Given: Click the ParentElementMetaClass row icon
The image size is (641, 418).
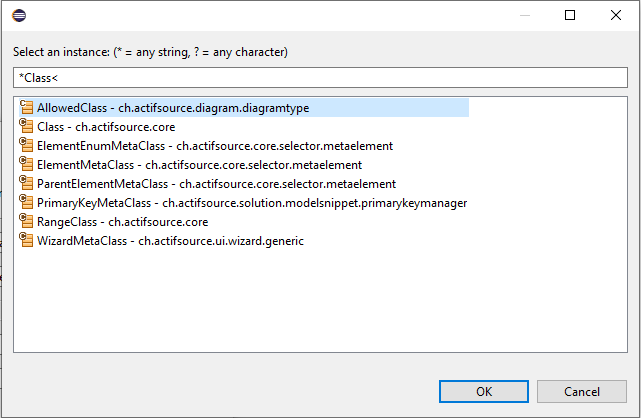Looking at the screenshot, I should click(27, 184).
